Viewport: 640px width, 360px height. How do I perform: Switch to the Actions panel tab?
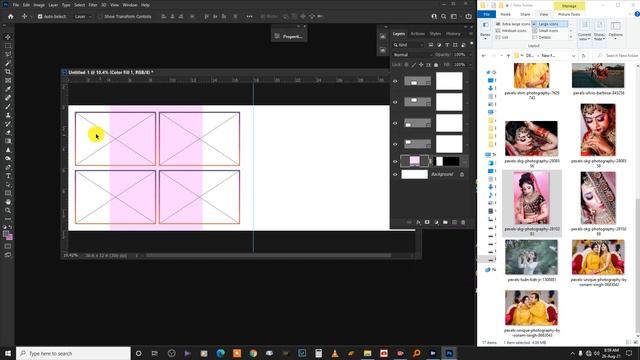click(418, 34)
